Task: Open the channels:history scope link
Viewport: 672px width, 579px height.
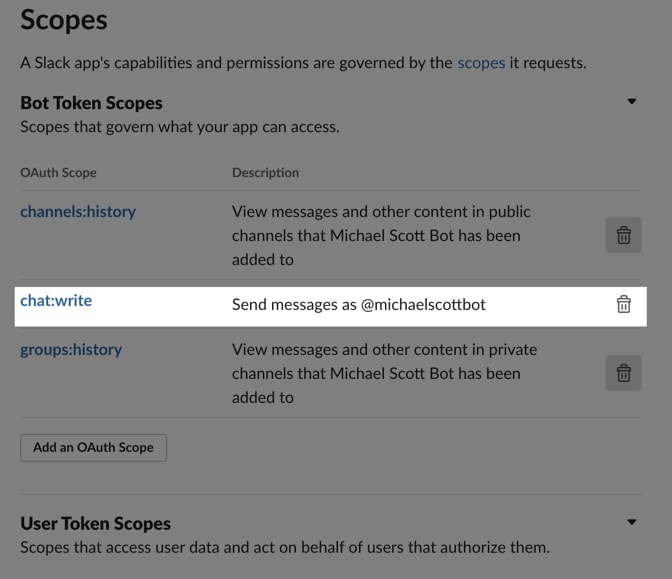Action: [x=78, y=212]
